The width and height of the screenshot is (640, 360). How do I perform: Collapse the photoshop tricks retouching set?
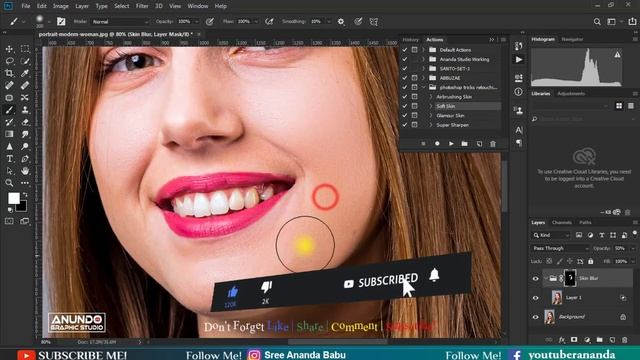[x=423, y=87]
